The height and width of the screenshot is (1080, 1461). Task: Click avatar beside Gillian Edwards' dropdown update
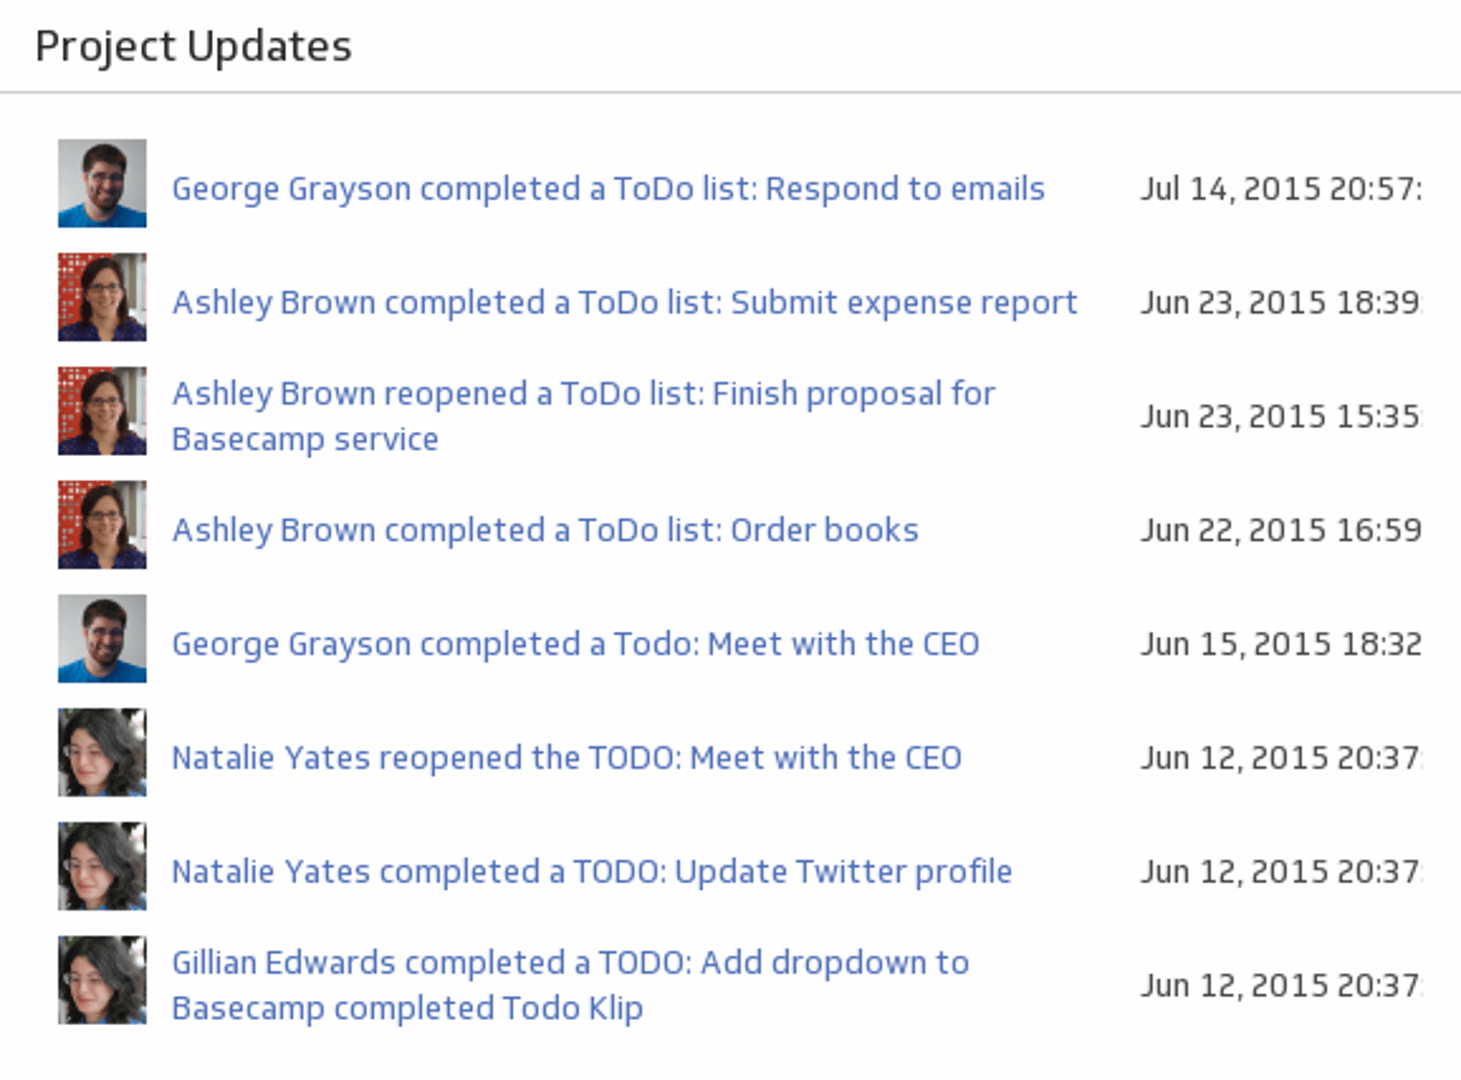point(102,981)
